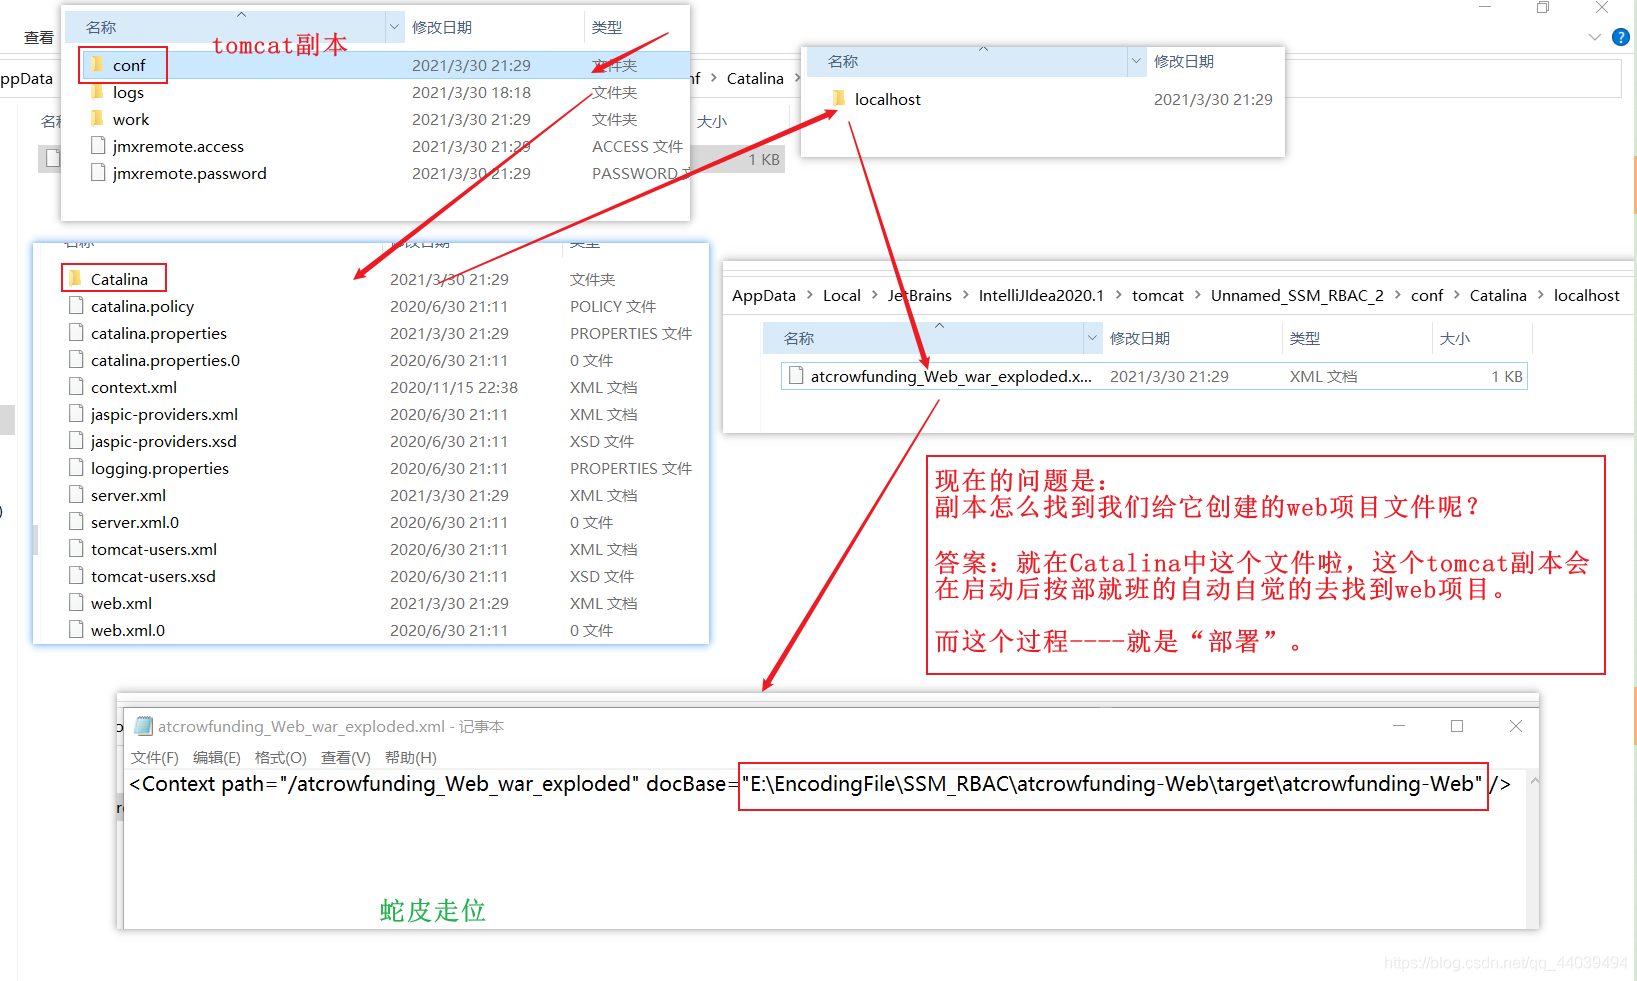Go to Unnamed_SSM_RBAC_2 in breadcrumb
Viewport: 1637px width, 981px height.
click(x=1297, y=295)
